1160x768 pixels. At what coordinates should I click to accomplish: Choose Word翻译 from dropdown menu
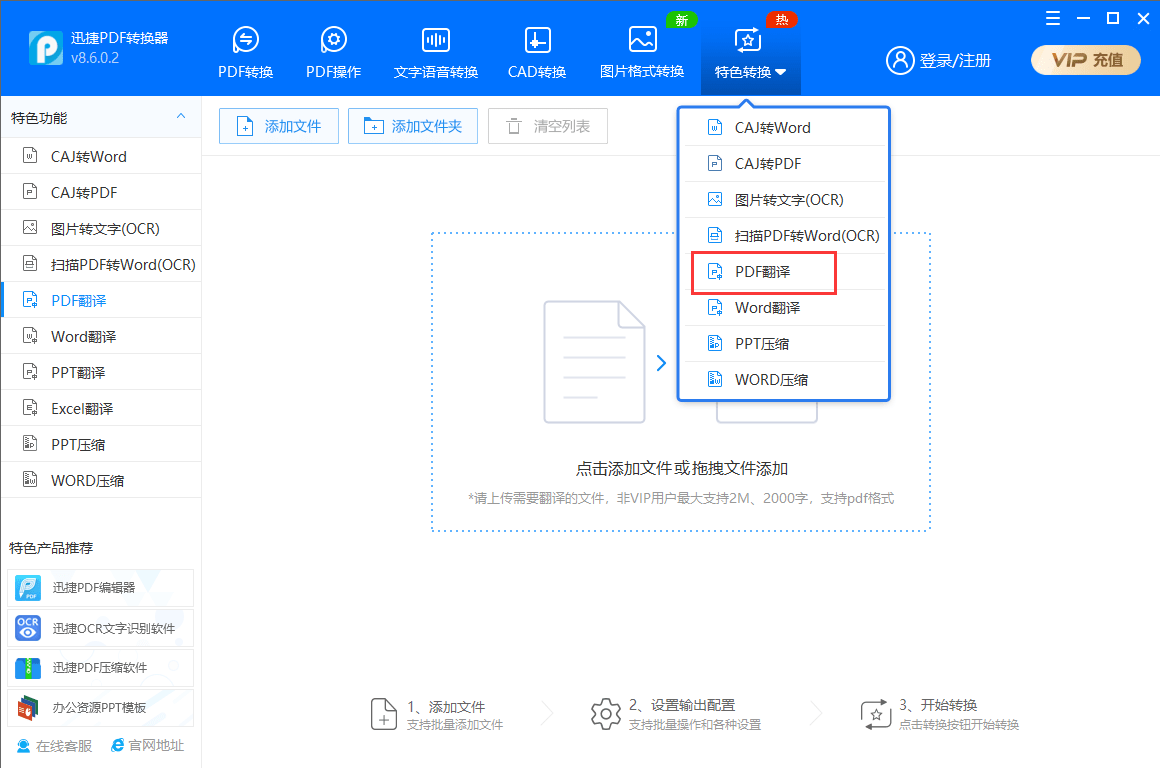pyautogui.click(x=784, y=308)
